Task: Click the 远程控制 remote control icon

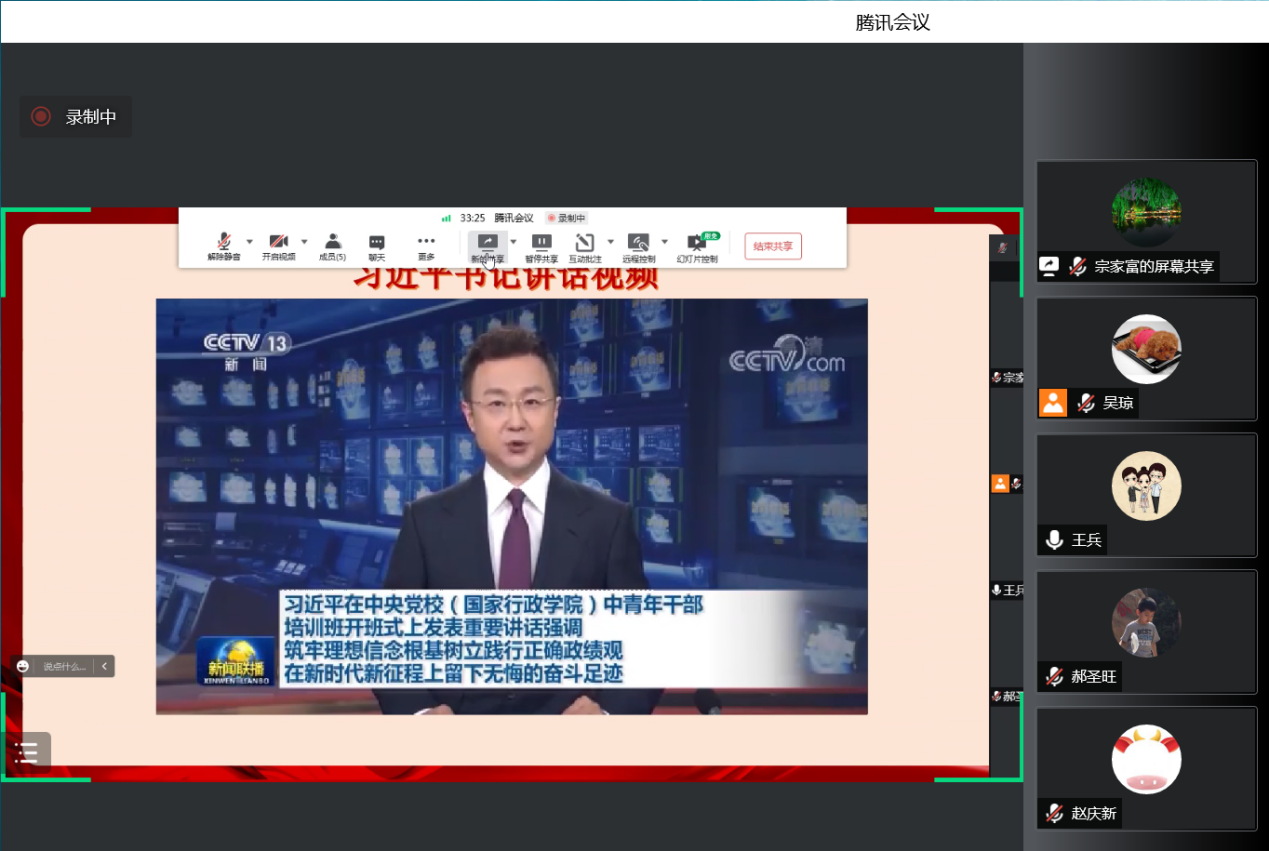Action: tap(638, 246)
